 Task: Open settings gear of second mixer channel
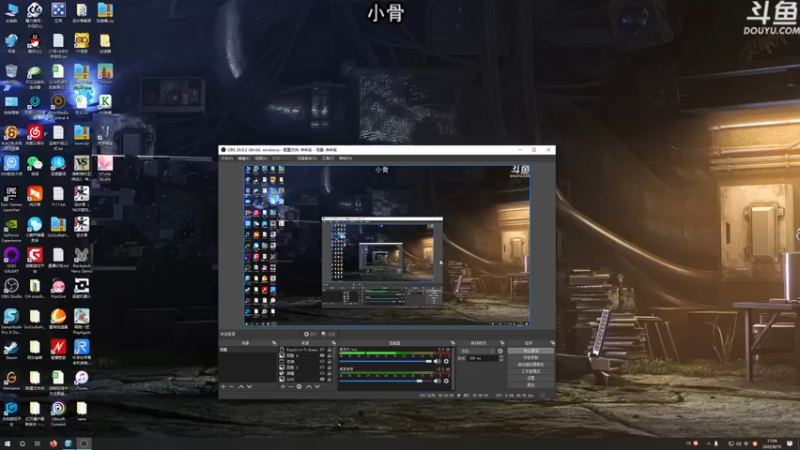[446, 381]
